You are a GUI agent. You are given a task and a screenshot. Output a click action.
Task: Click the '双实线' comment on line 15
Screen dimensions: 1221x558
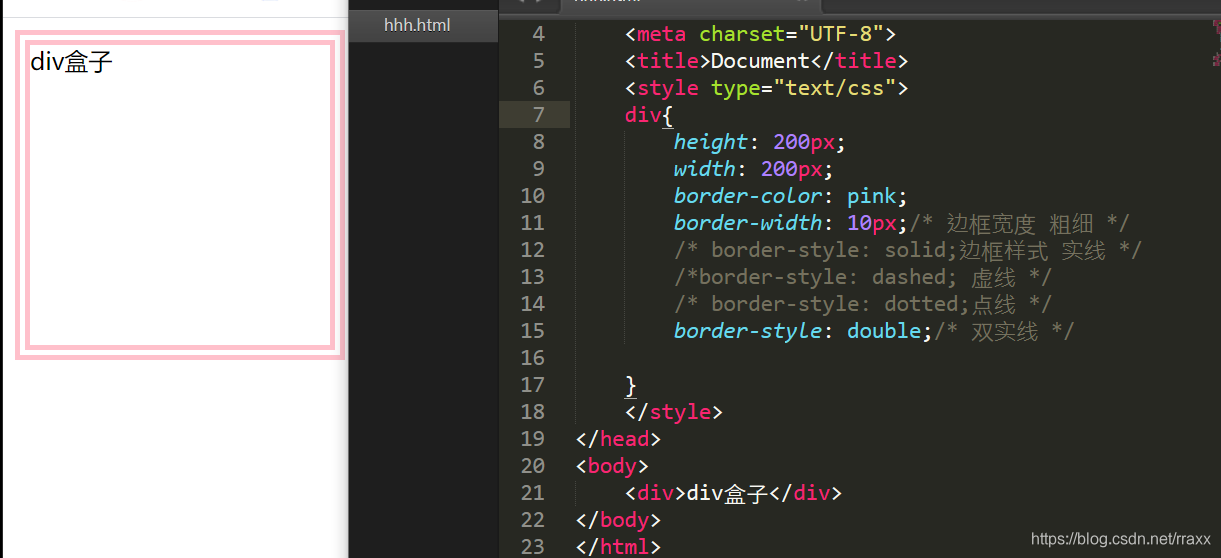point(1004,331)
